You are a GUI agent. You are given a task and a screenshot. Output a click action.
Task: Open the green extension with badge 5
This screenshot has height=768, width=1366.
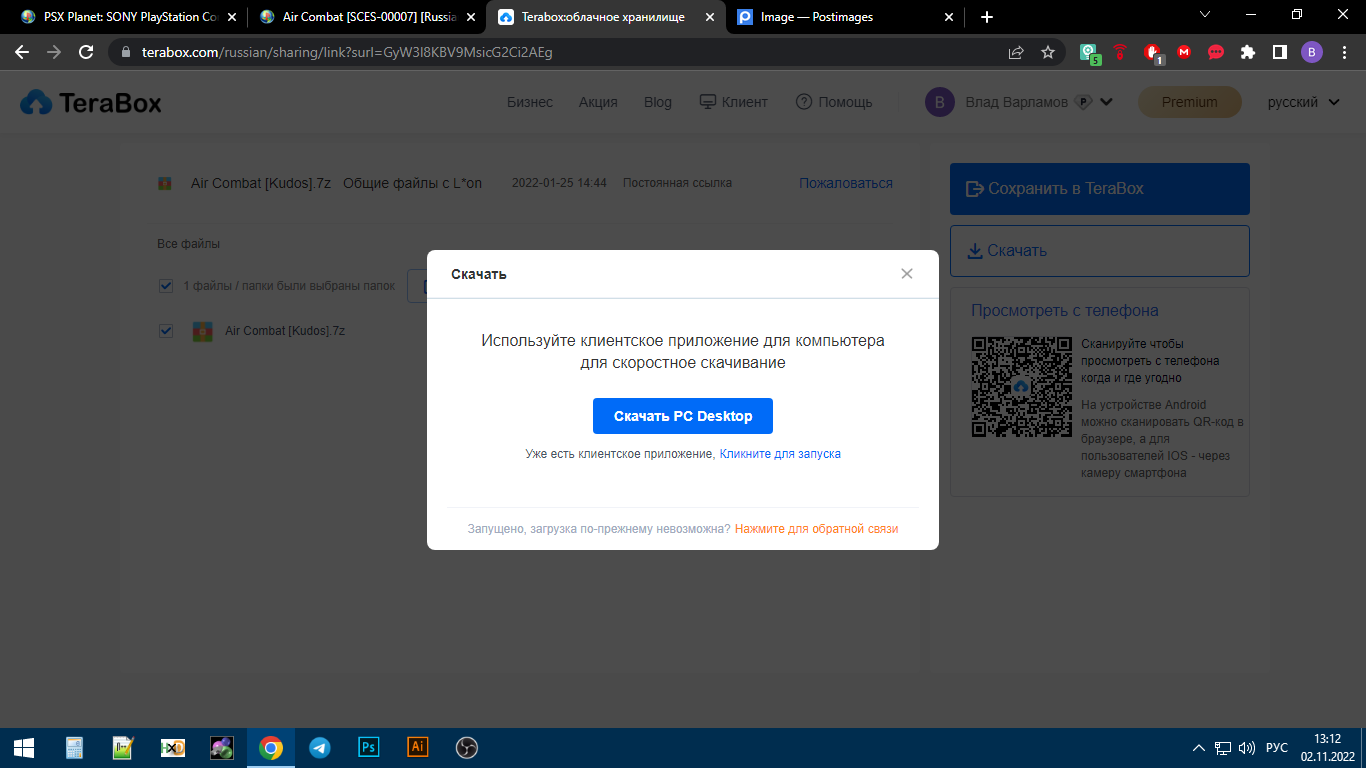(x=1089, y=52)
